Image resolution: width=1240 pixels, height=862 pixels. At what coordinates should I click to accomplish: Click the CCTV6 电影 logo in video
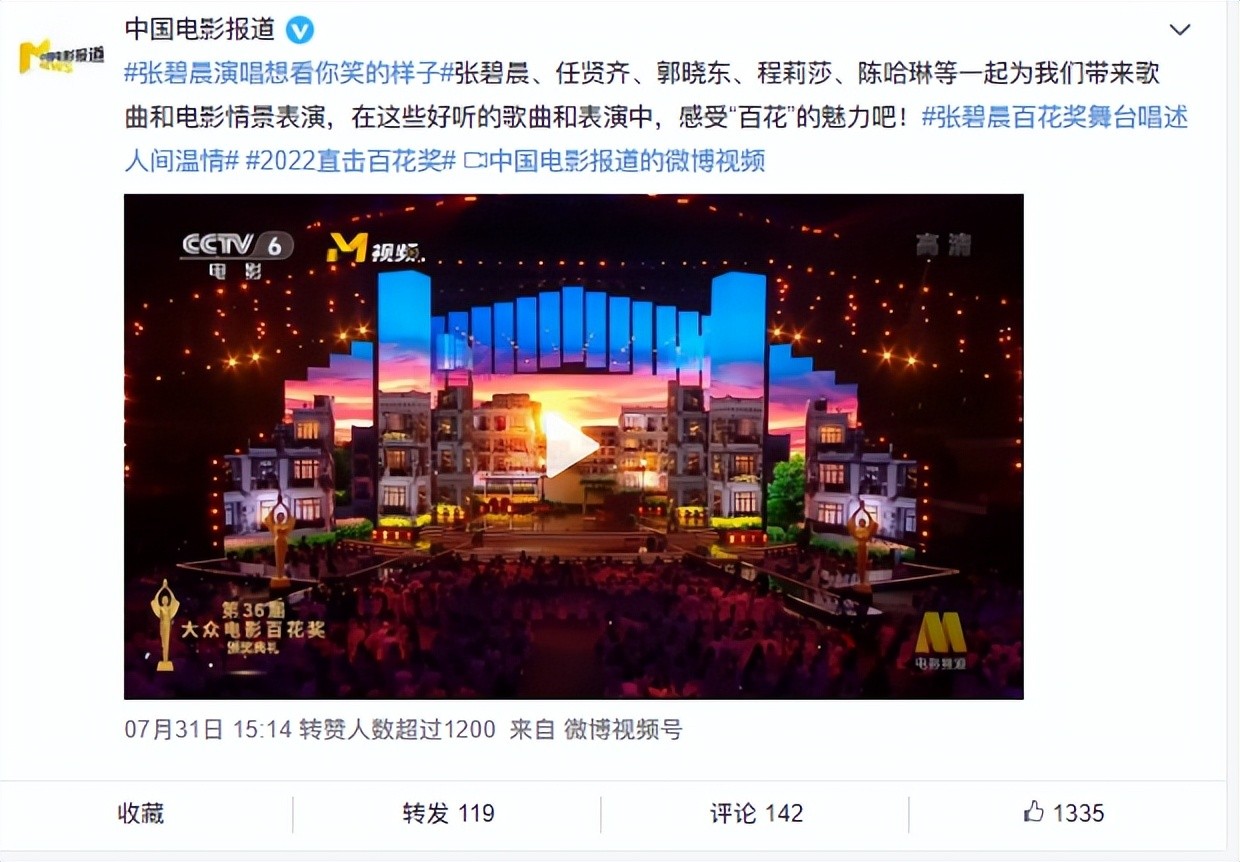click(237, 253)
